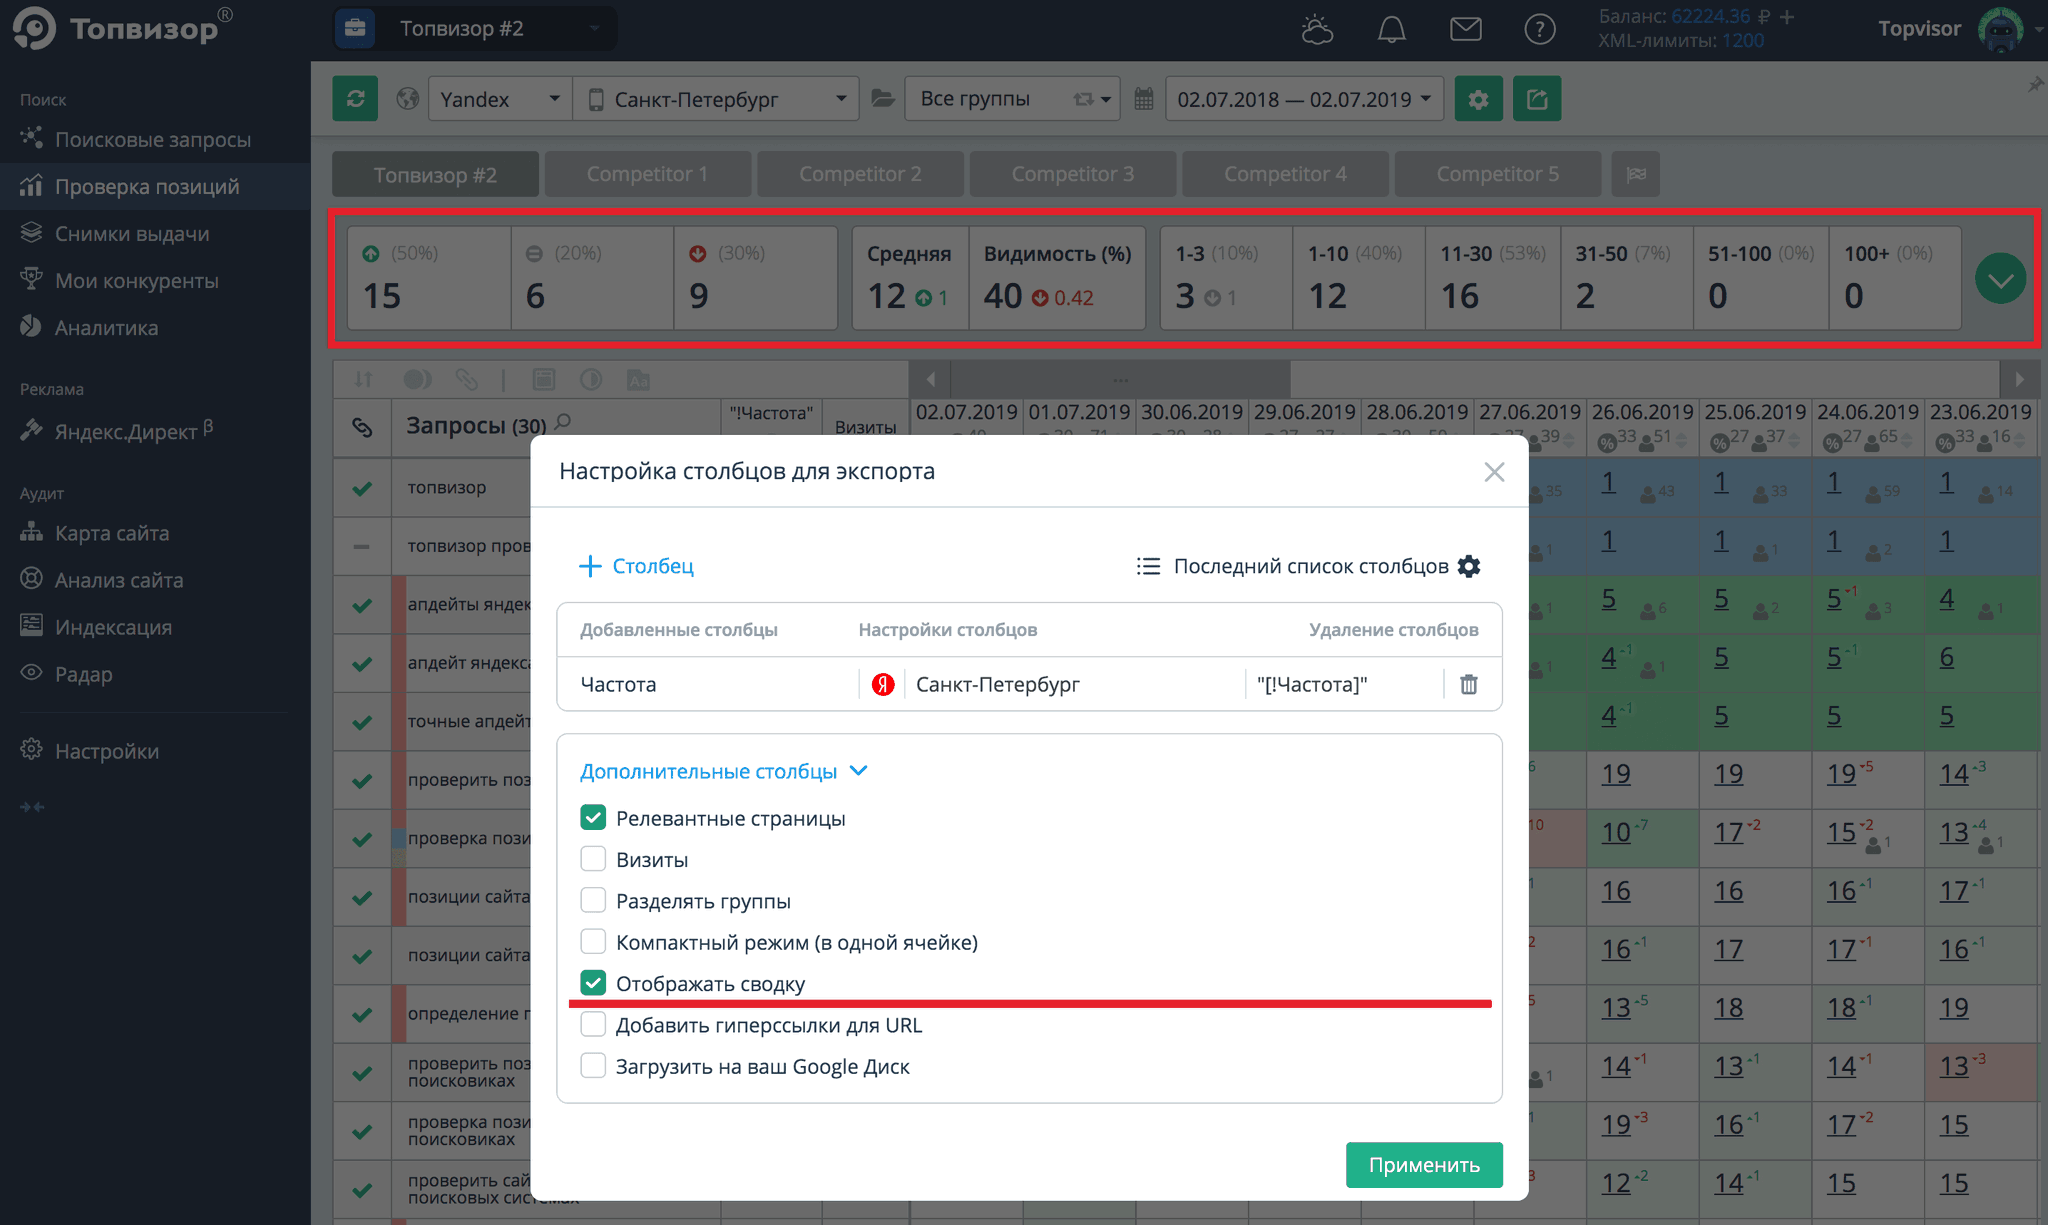Collapse Дополнительные столбцы section

[723, 771]
